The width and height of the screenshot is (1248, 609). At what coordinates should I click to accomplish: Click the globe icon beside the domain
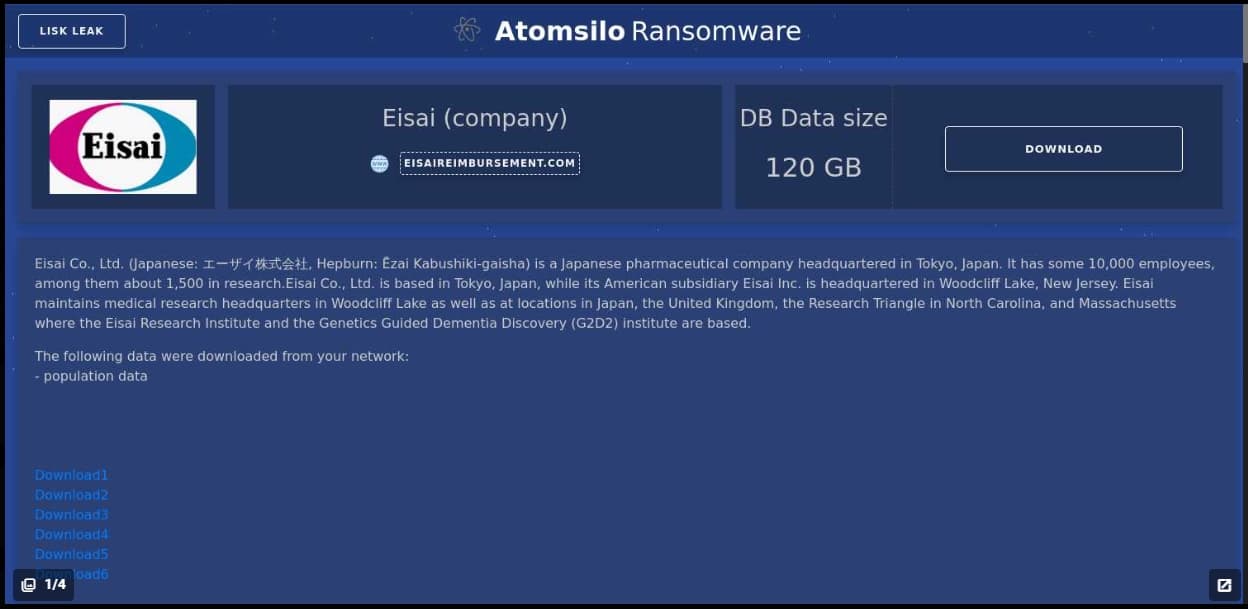379,163
